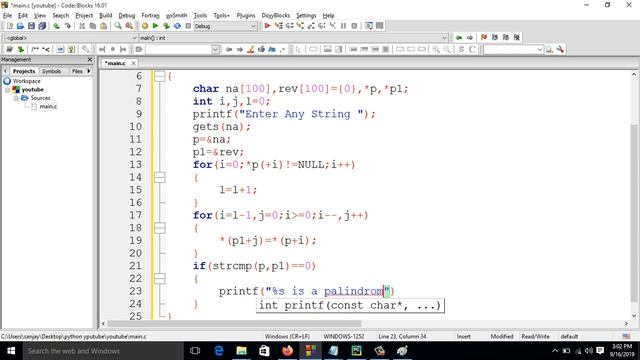Switch to the Files tab
Screen dimensions: 640x360
77,71
